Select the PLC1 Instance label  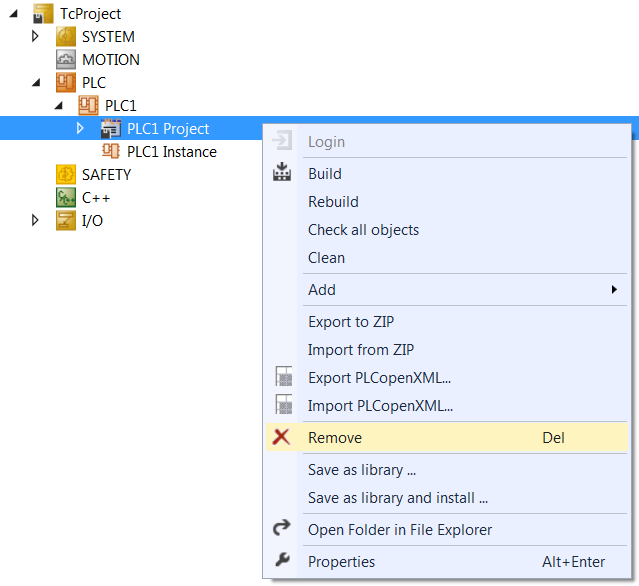[x=172, y=152]
